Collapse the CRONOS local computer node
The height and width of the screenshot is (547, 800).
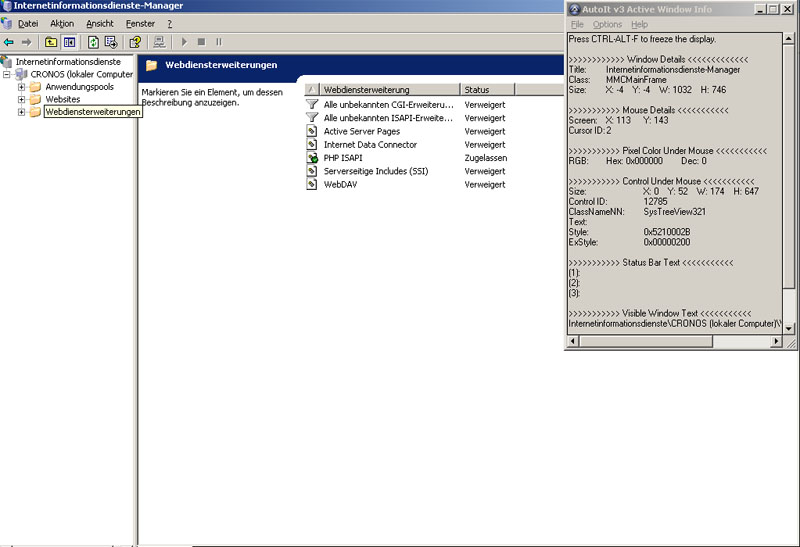[8, 74]
